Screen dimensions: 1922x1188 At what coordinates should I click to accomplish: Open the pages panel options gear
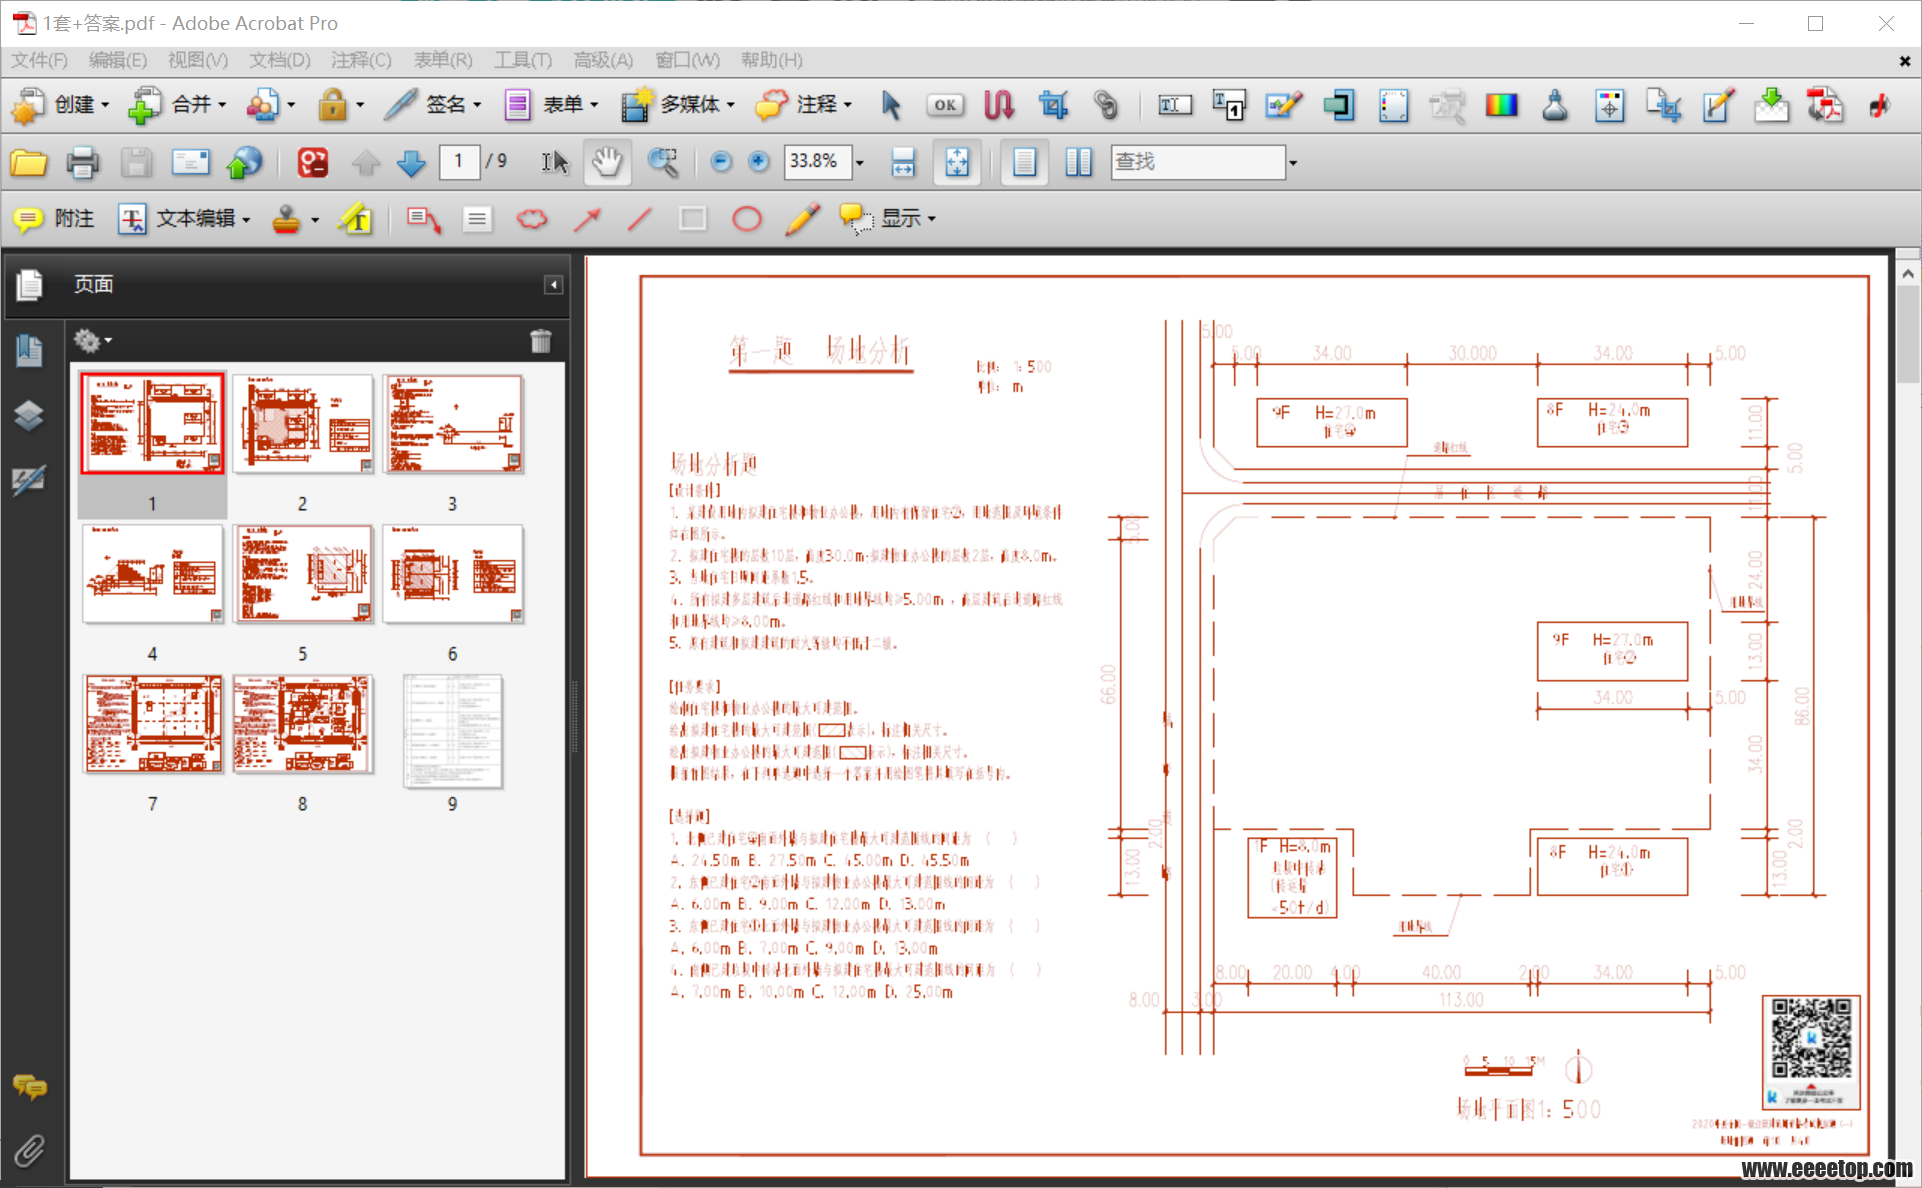click(x=92, y=341)
